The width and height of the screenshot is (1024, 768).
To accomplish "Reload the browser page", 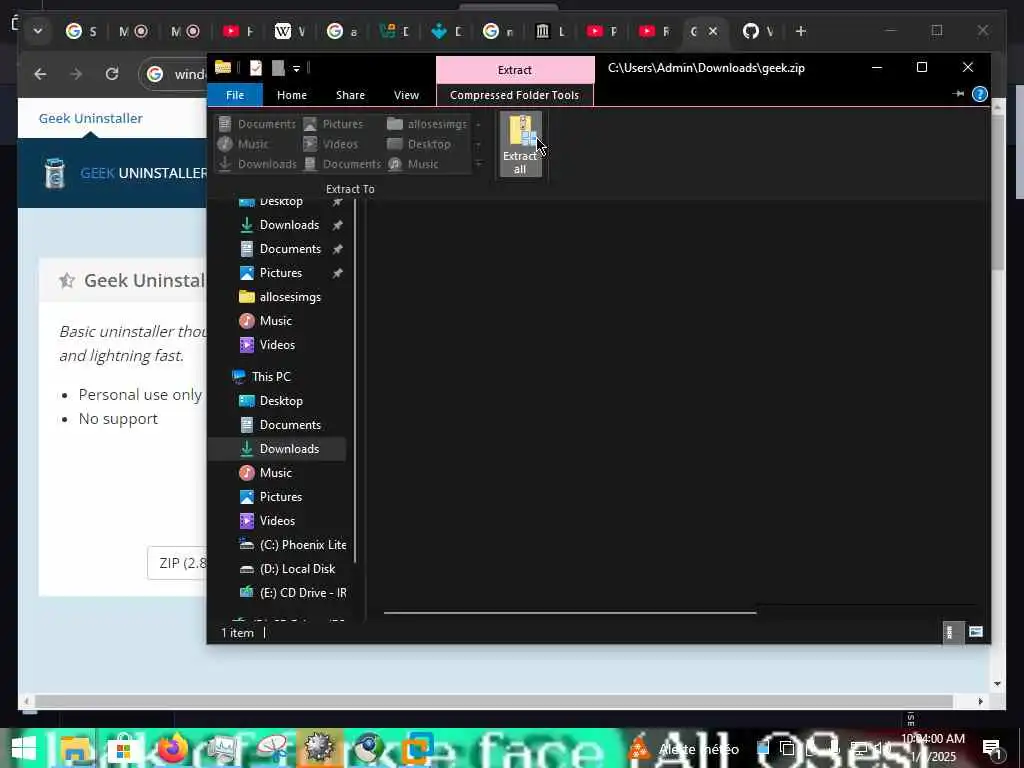I will pos(112,74).
